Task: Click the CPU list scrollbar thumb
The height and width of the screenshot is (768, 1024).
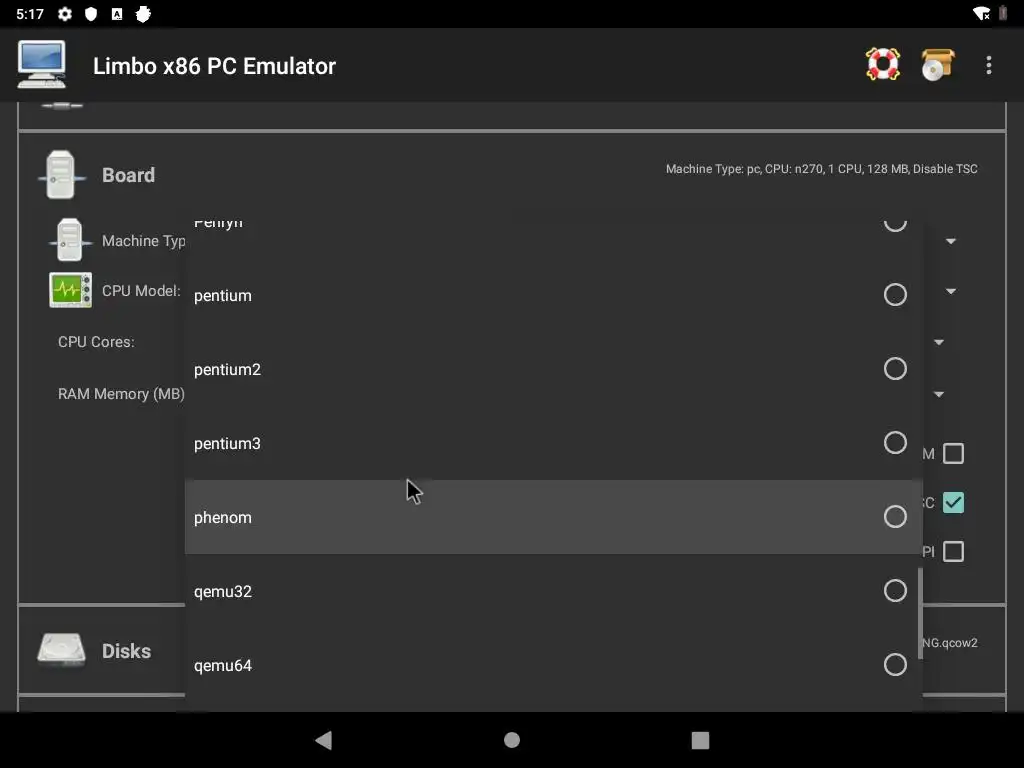Action: pyautogui.click(x=920, y=613)
